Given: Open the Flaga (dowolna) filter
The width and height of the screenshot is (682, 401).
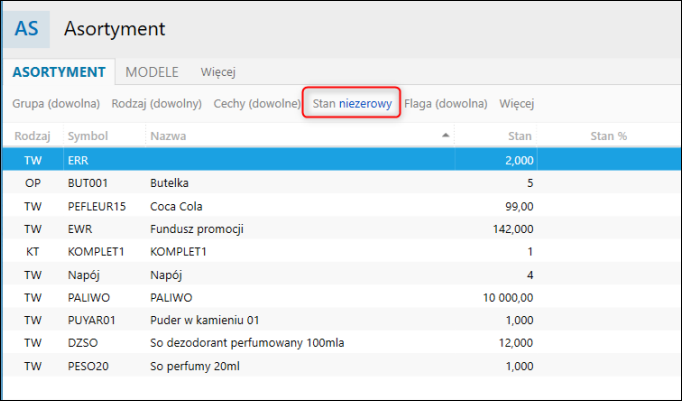Looking at the screenshot, I should pos(446,104).
